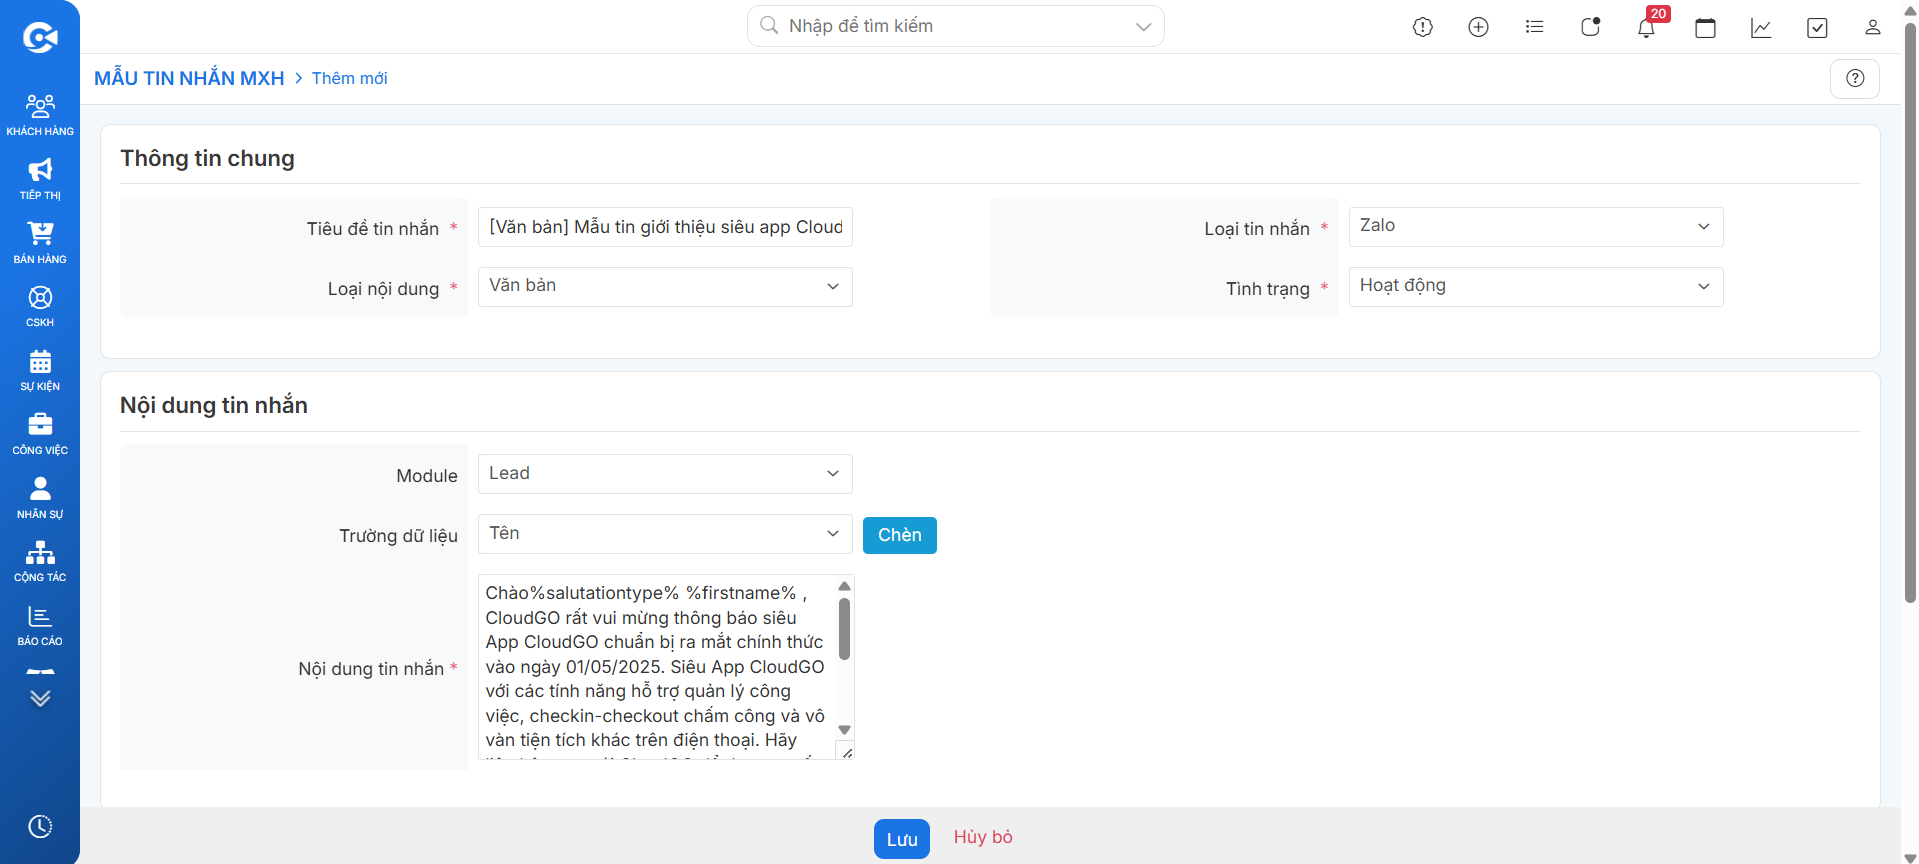The height and width of the screenshot is (864, 1919).
Task: Open the Báo Cáo reports module
Action: pos(40,625)
